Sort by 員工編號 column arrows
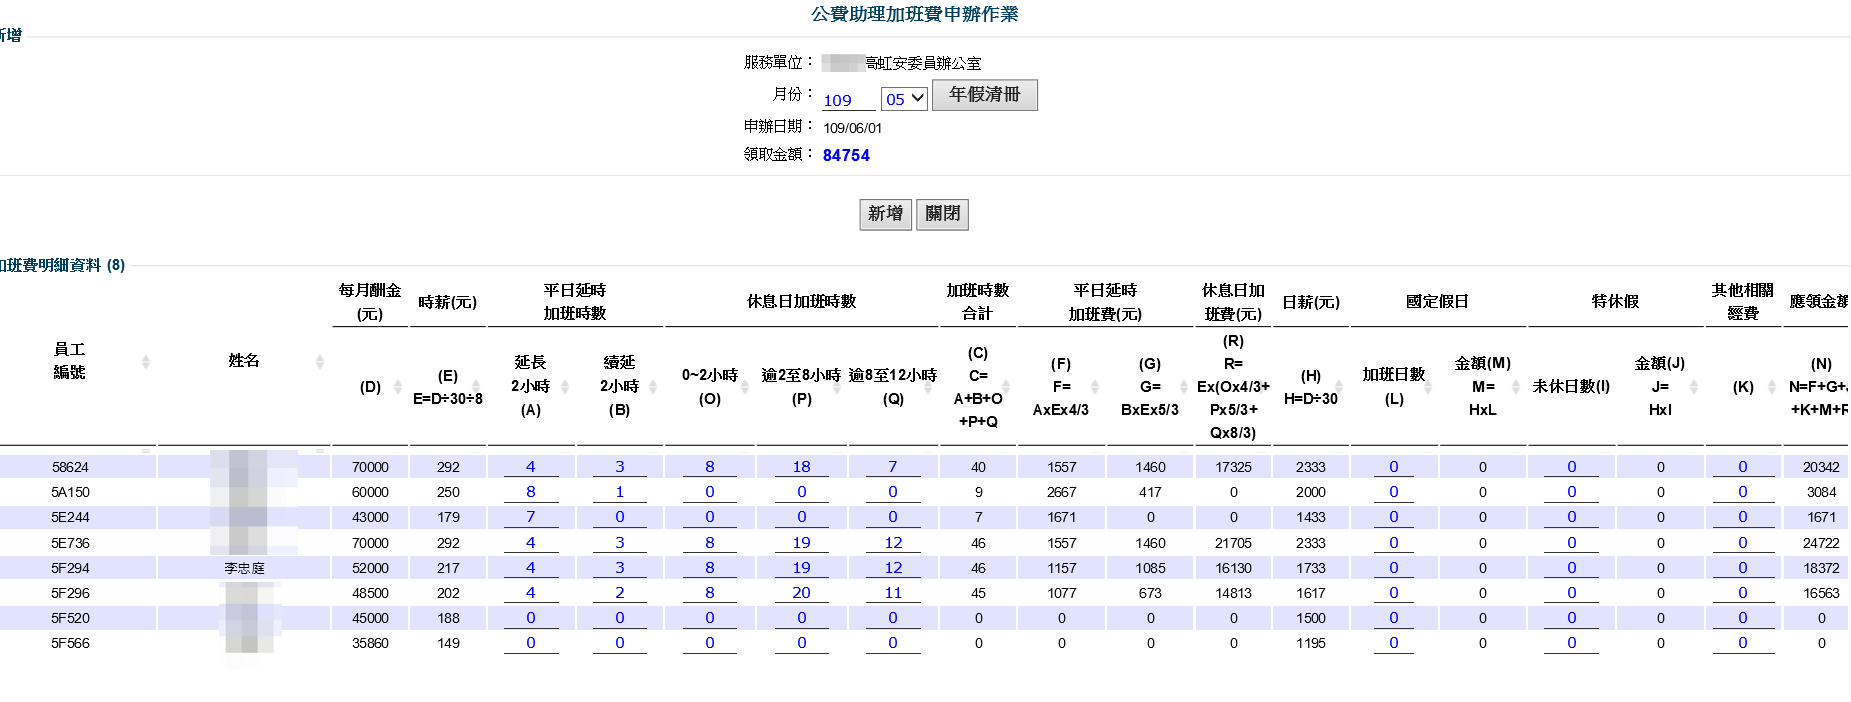Image resolution: width=1851 pixels, height=702 pixels. click(x=146, y=361)
